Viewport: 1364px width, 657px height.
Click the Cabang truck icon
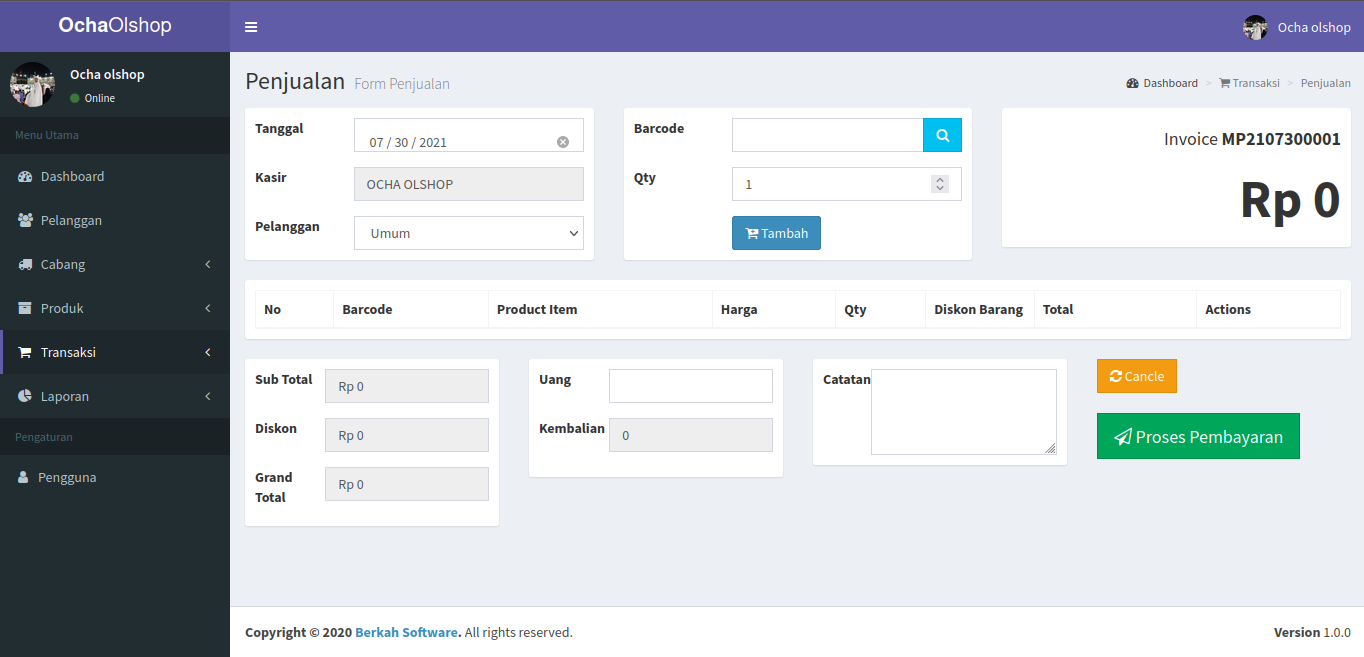(x=25, y=265)
